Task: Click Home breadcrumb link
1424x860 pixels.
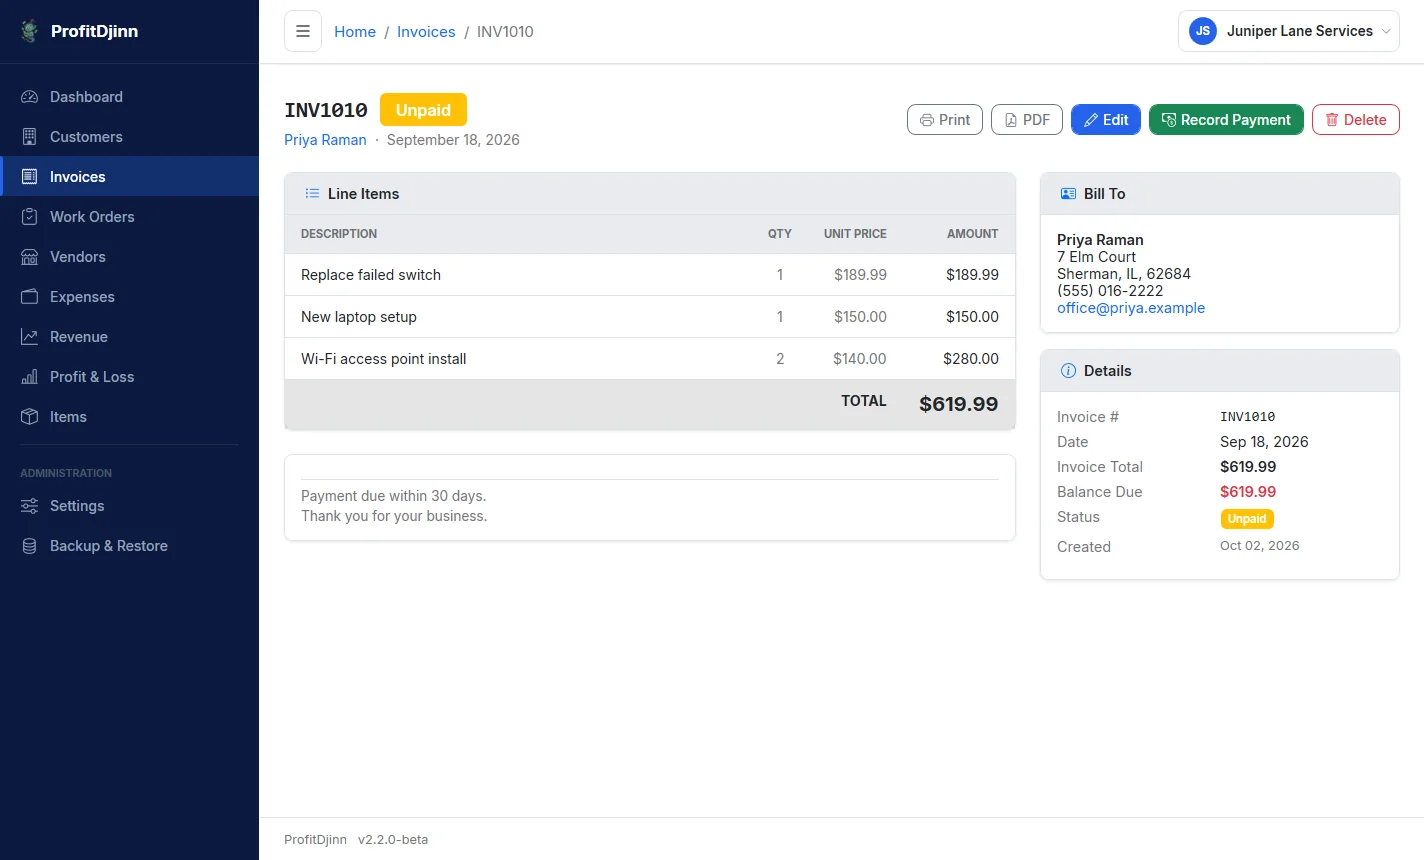Action: click(x=355, y=32)
